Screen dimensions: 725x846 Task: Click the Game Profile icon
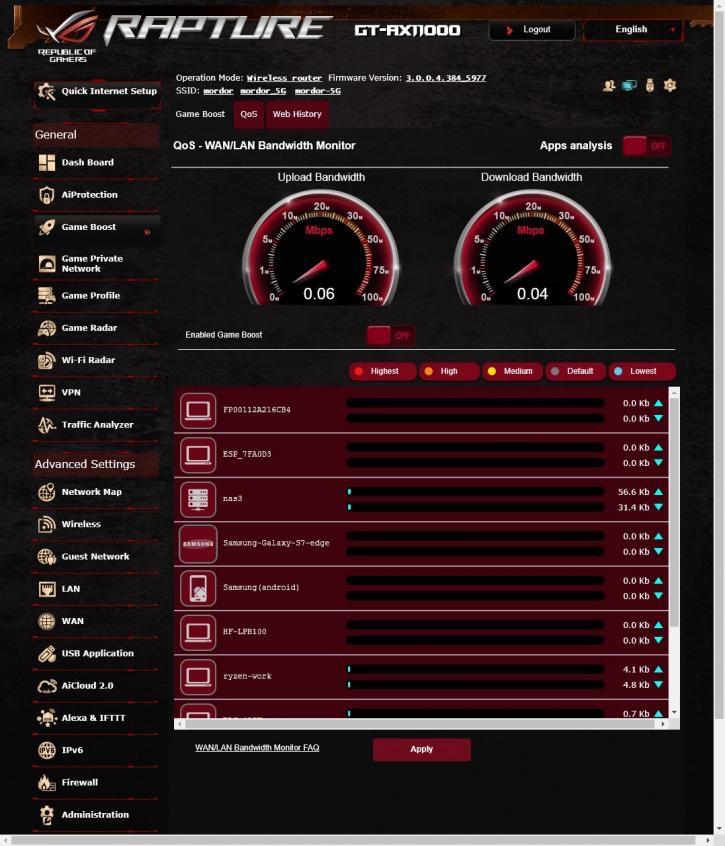47,296
